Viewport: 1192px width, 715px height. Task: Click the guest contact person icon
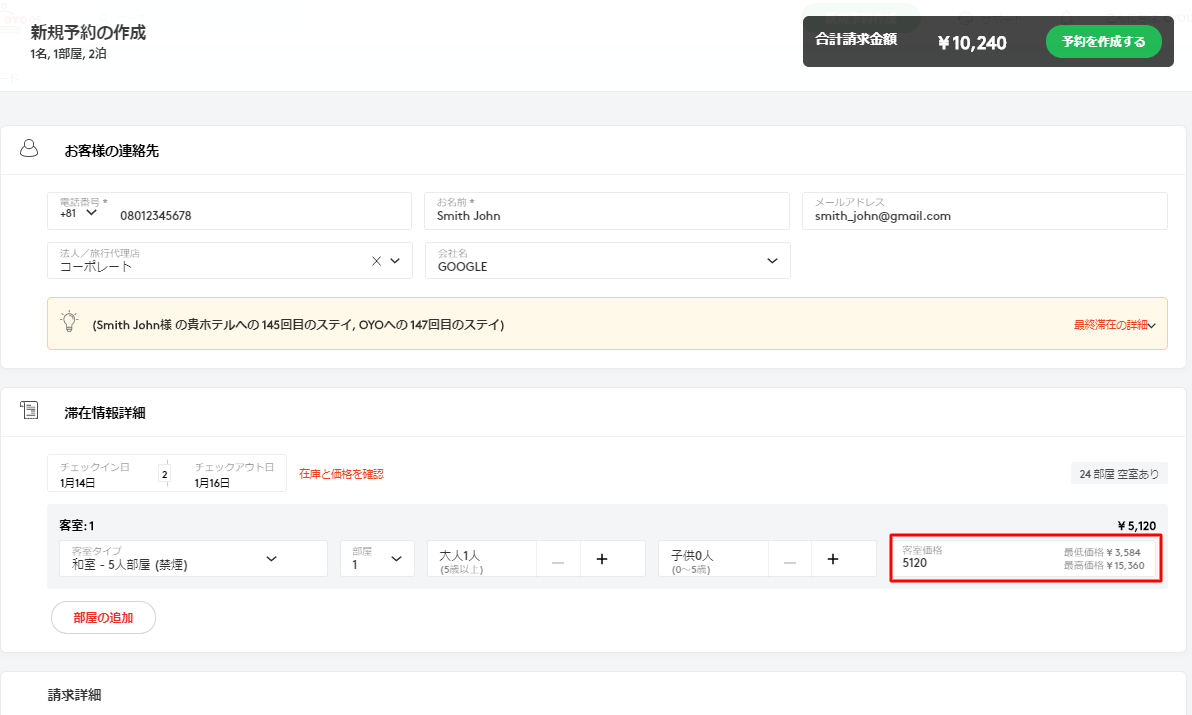29,148
